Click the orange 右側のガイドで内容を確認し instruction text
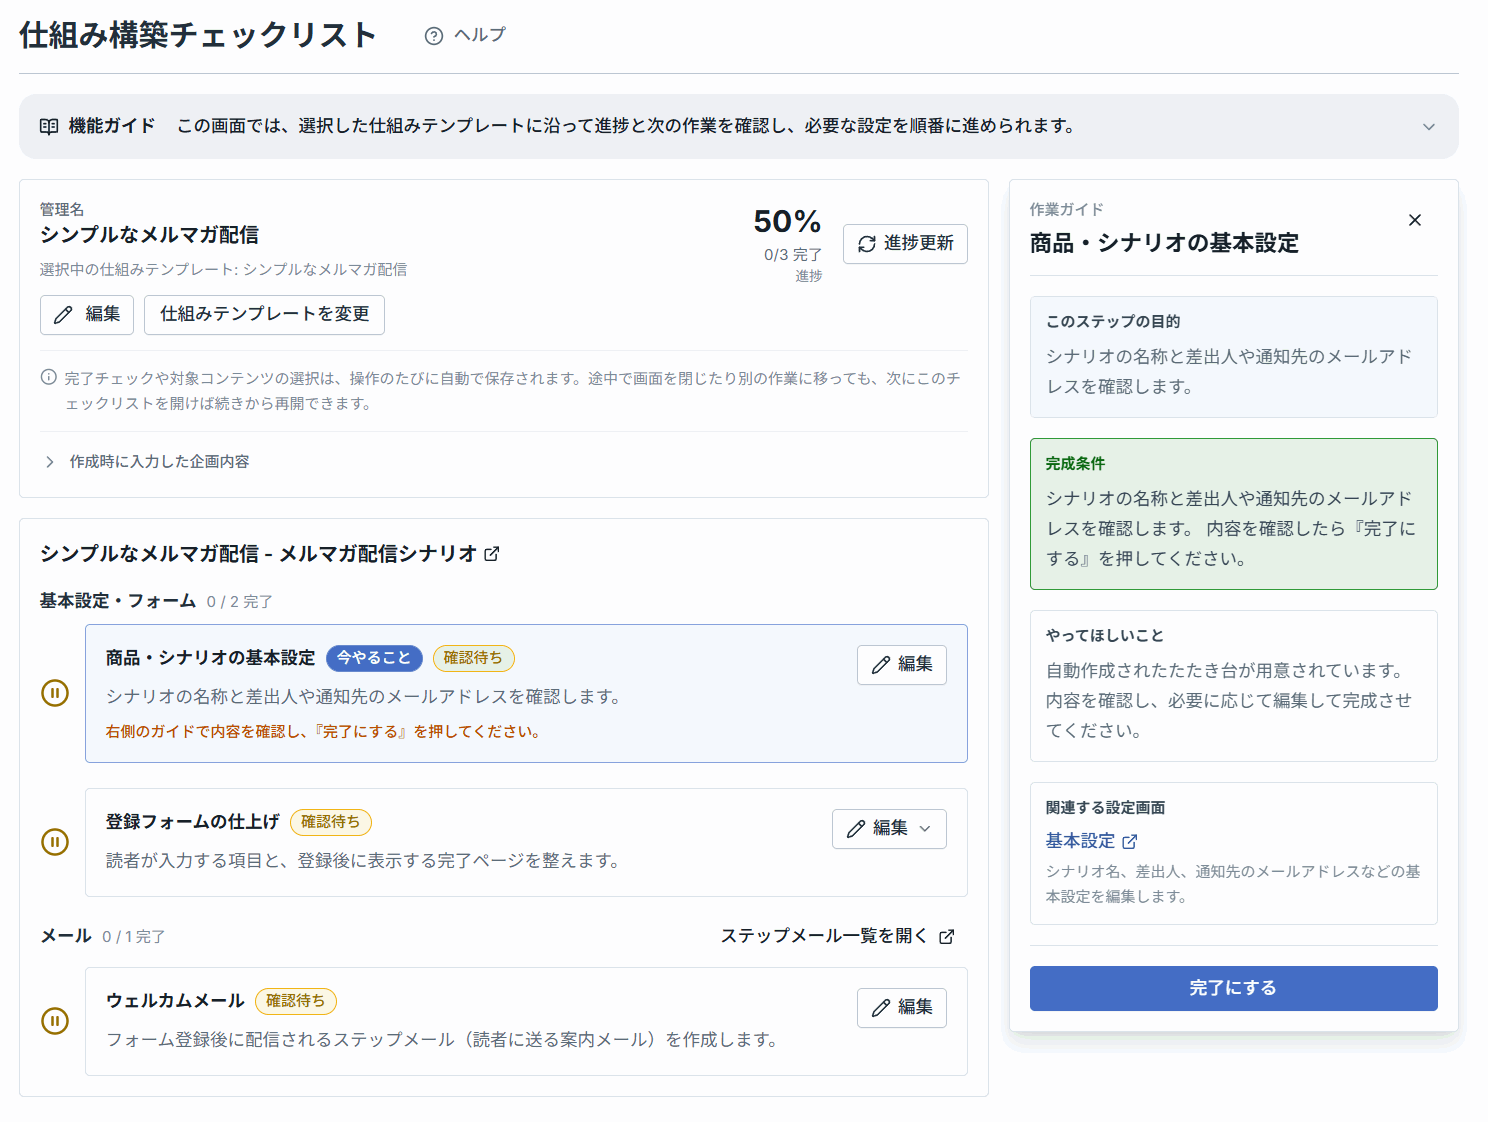The height and width of the screenshot is (1122, 1488). [x=325, y=732]
